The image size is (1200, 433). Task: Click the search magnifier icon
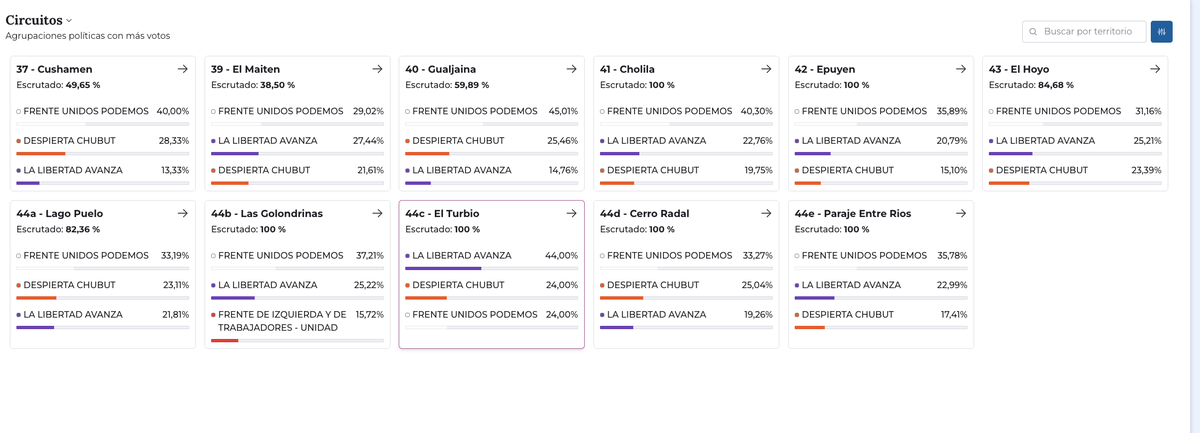(x=1033, y=32)
